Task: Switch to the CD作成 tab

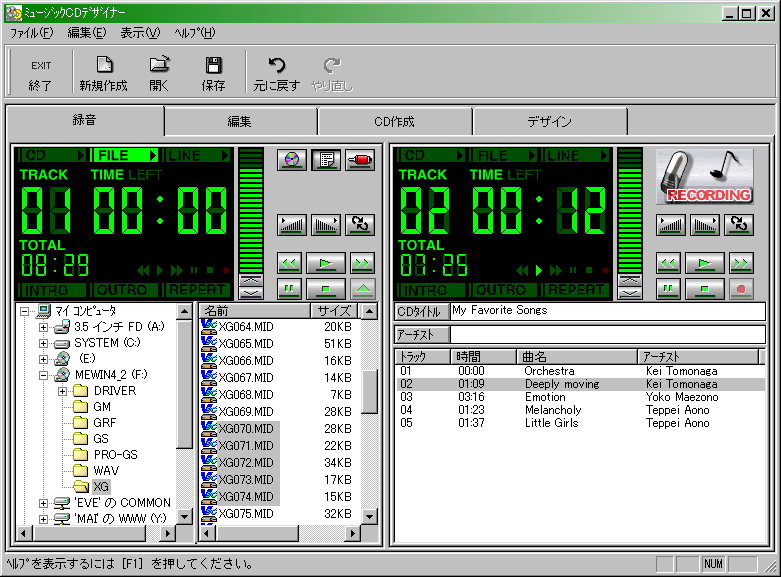Action: [x=394, y=122]
